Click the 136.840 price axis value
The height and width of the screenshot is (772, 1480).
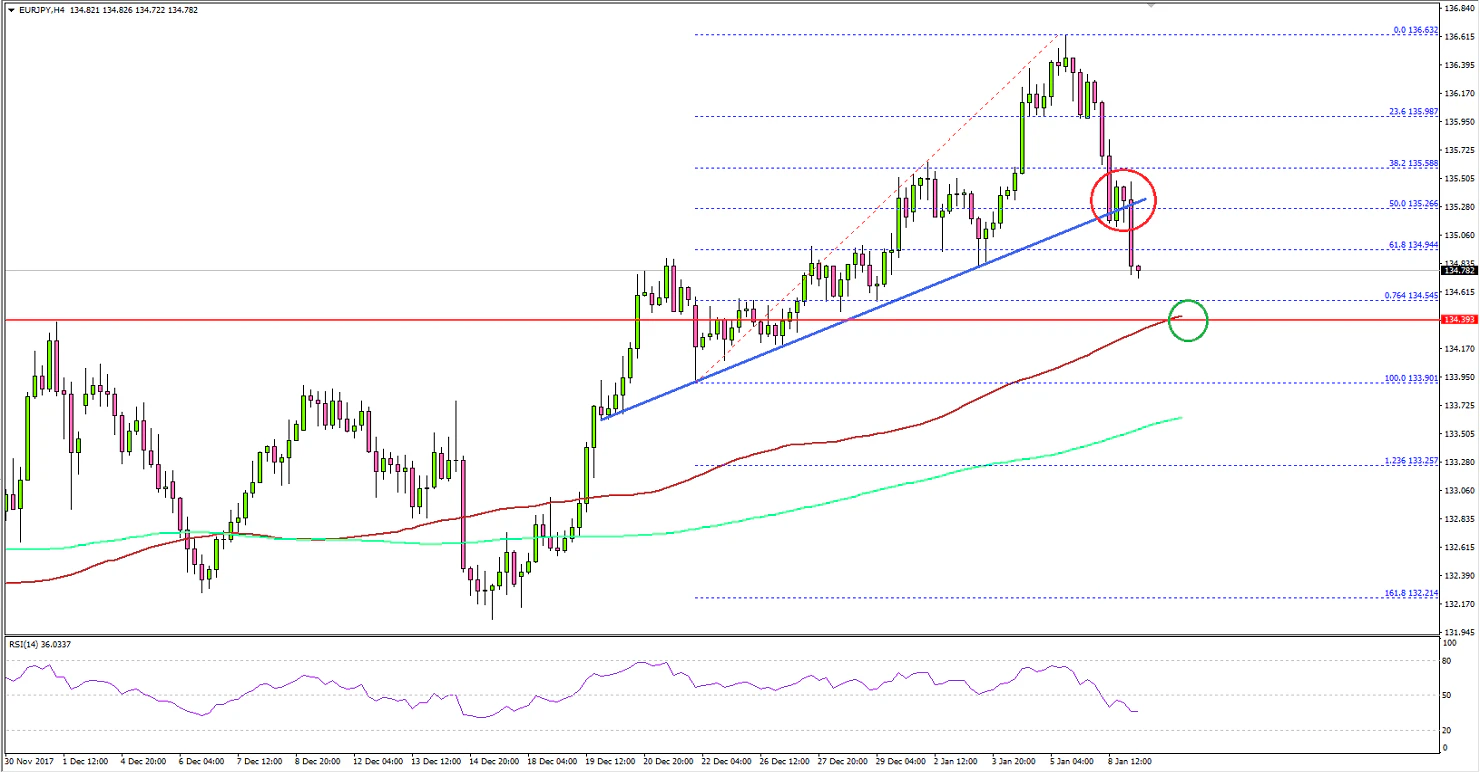click(x=1458, y=8)
